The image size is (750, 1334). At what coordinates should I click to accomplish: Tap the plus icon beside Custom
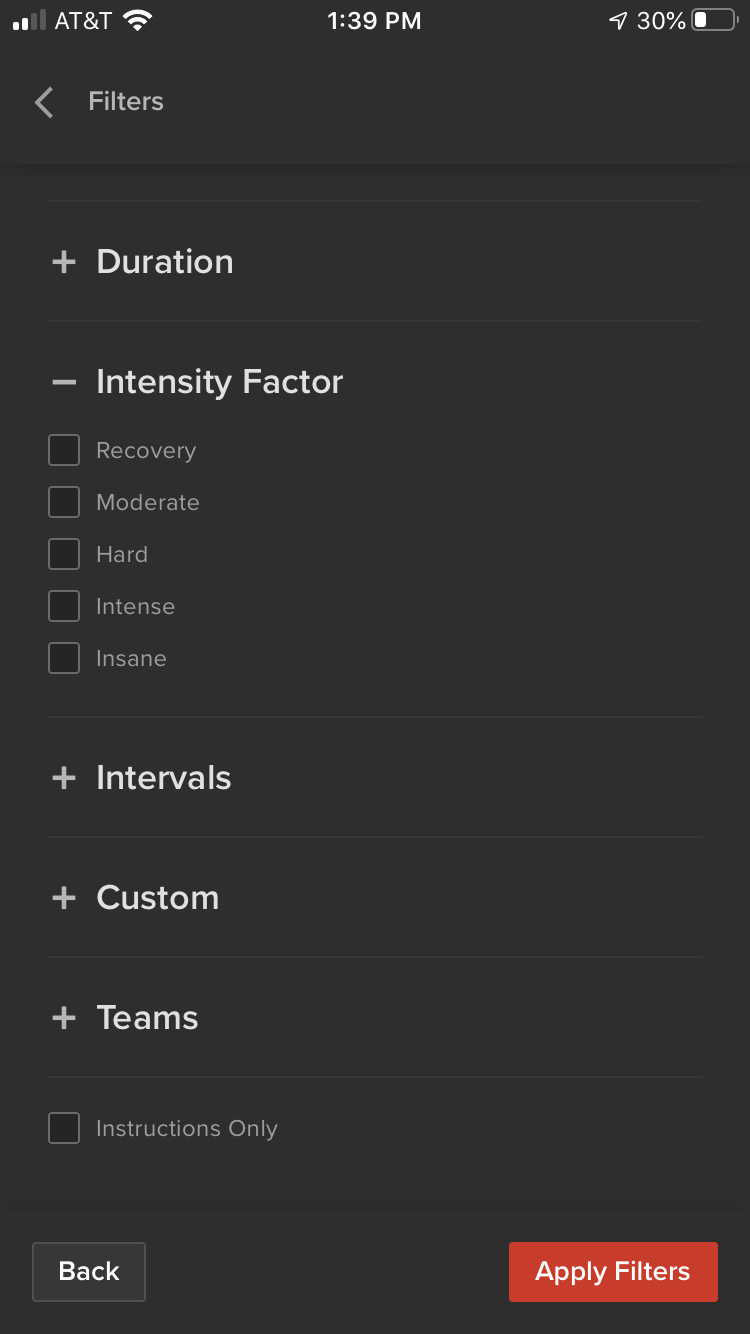[x=64, y=898]
